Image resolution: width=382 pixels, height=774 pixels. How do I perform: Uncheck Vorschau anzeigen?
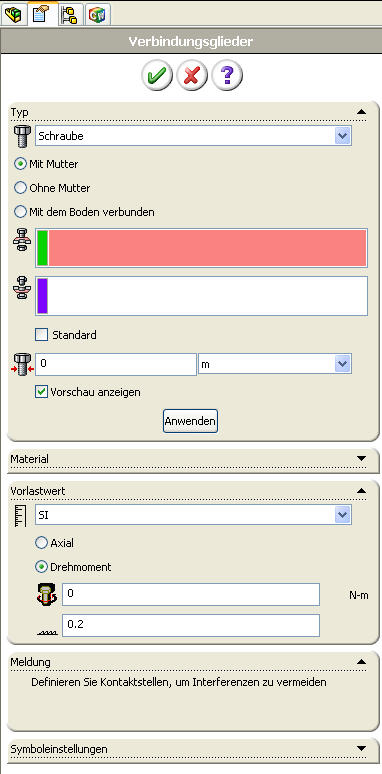(x=42, y=392)
